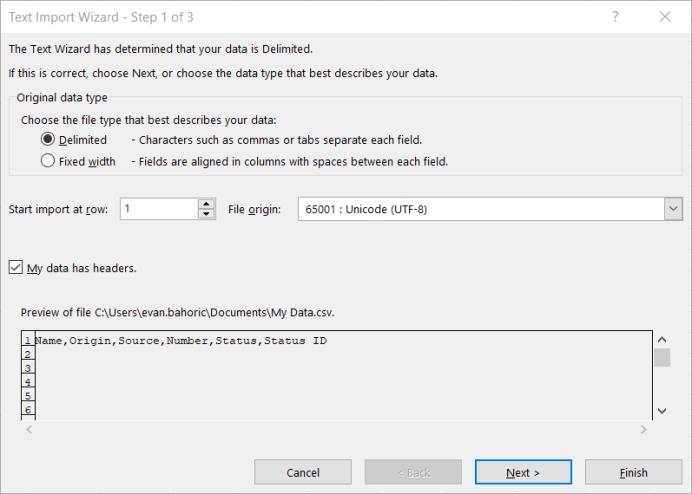Decrease the start import row spinner
The height and width of the screenshot is (494, 692).
pyautogui.click(x=206, y=214)
